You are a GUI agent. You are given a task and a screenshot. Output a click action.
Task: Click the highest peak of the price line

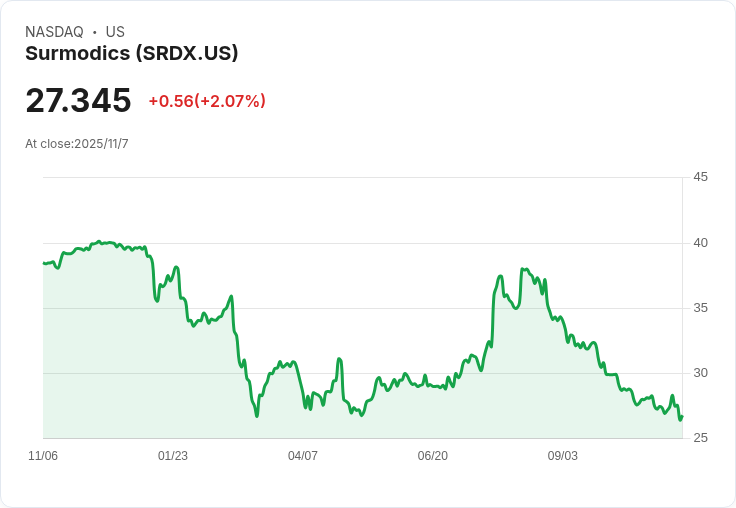(x=100, y=242)
